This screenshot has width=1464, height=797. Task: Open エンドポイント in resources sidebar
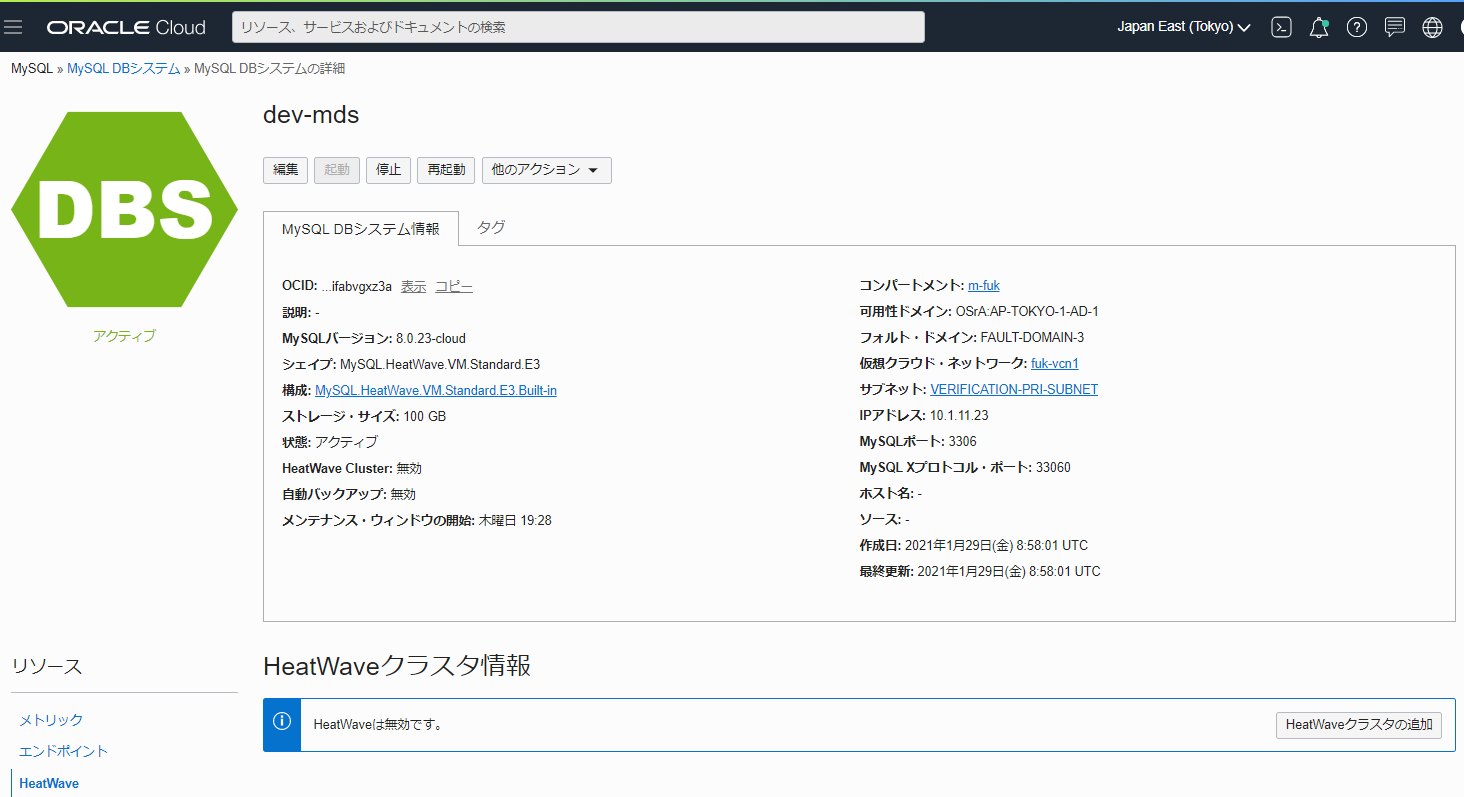(x=63, y=751)
